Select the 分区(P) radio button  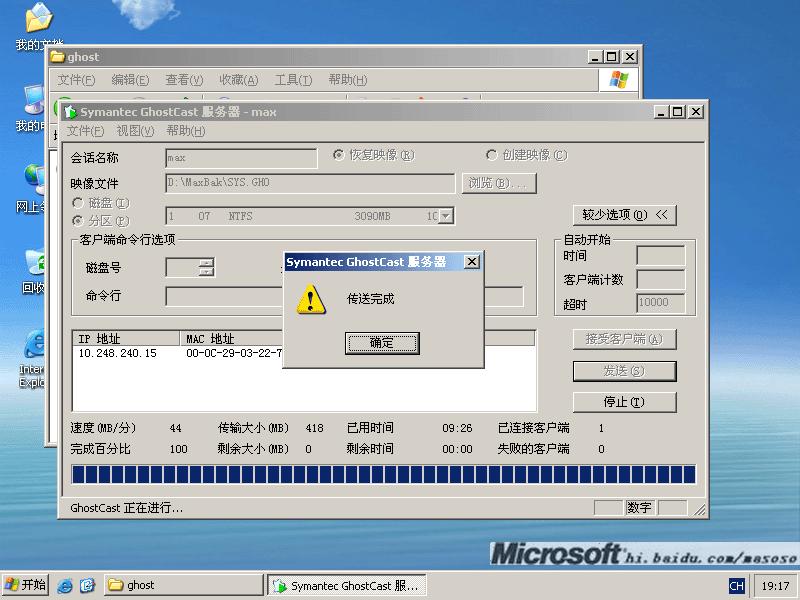[x=101, y=221]
